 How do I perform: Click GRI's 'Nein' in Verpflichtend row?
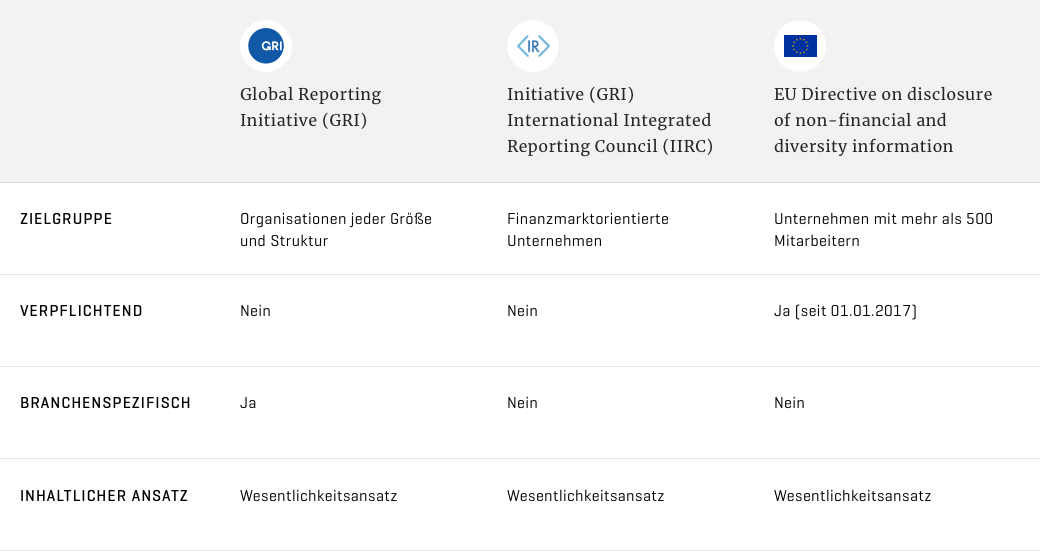(x=255, y=311)
